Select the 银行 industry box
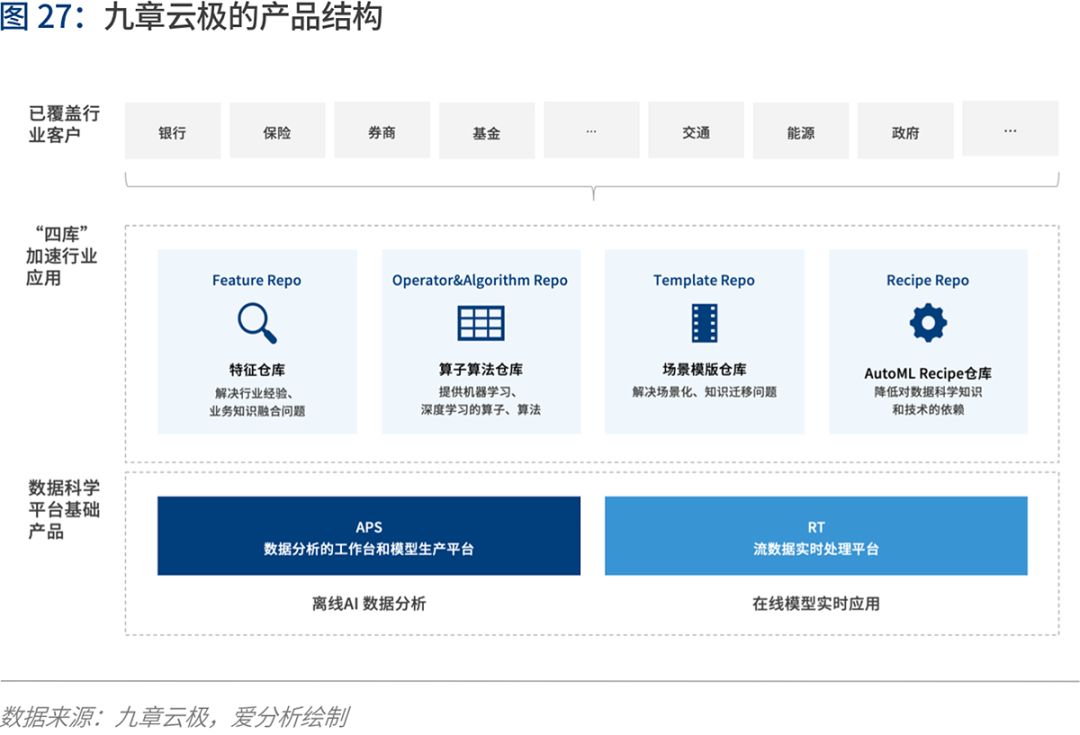 172,130
